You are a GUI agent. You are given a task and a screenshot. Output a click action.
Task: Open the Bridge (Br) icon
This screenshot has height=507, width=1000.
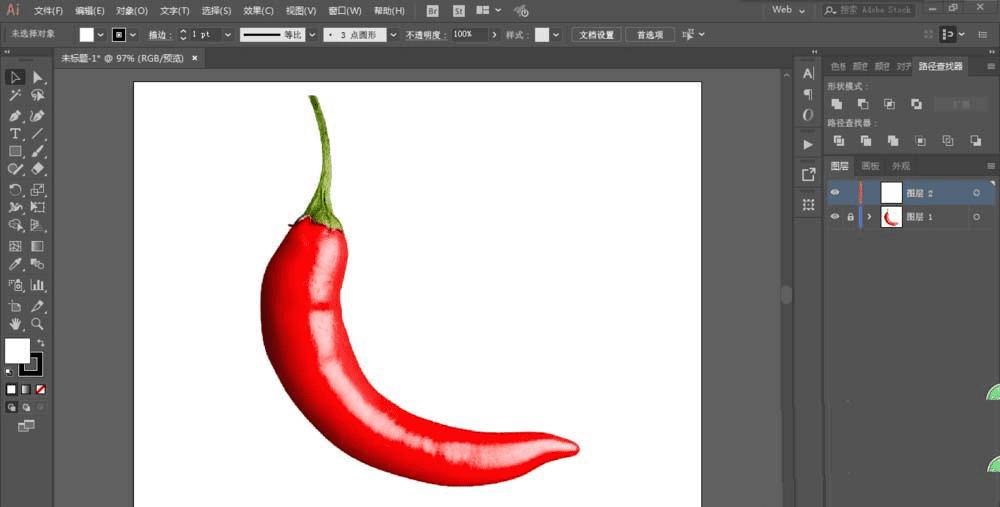tap(432, 11)
